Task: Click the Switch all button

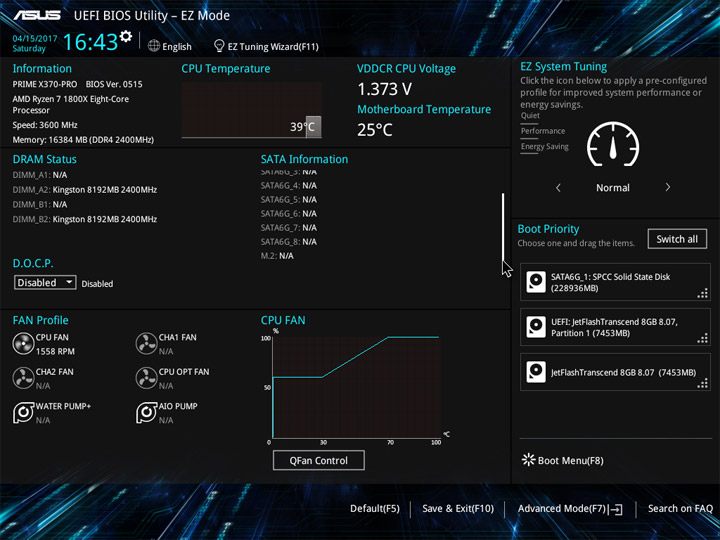Action: [677, 239]
